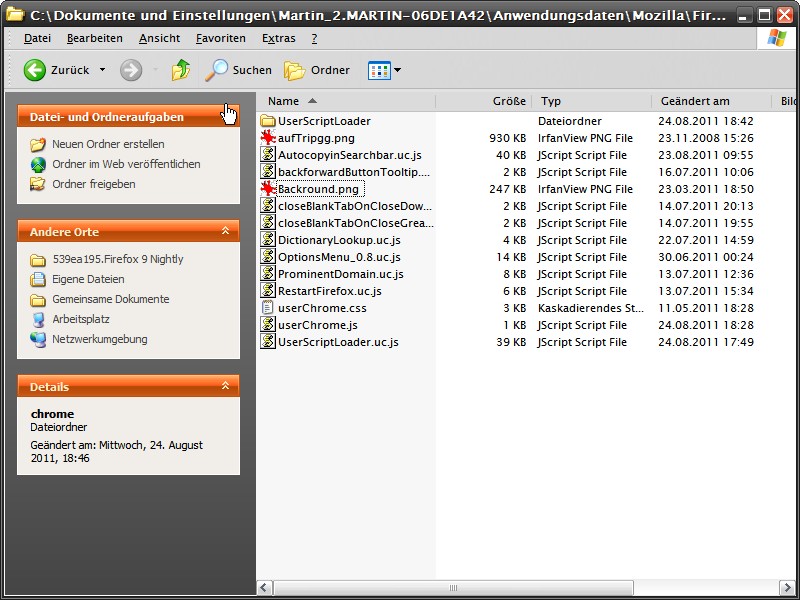
Task: Open the Extras menu
Action: [278, 38]
